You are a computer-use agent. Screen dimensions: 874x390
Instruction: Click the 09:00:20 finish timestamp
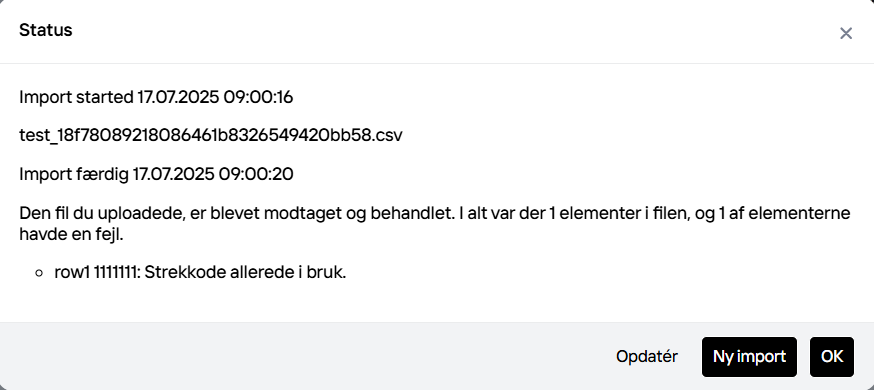coord(256,174)
